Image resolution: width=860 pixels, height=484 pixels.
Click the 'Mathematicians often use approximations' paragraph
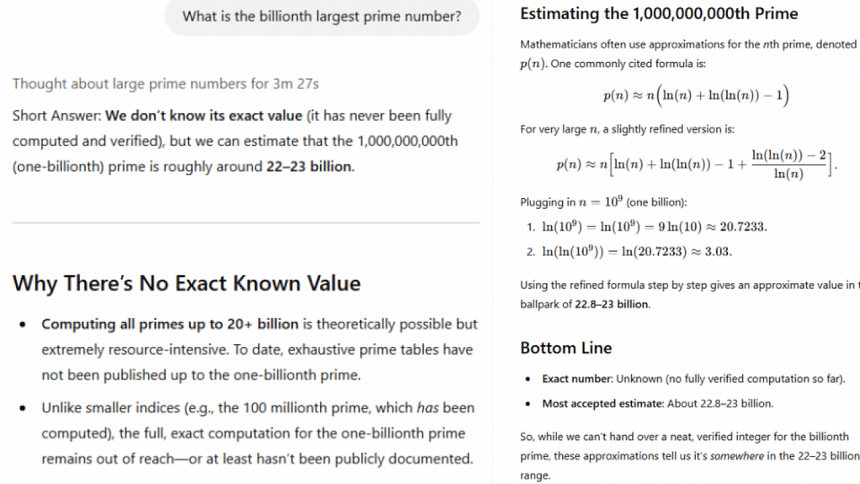(689, 54)
